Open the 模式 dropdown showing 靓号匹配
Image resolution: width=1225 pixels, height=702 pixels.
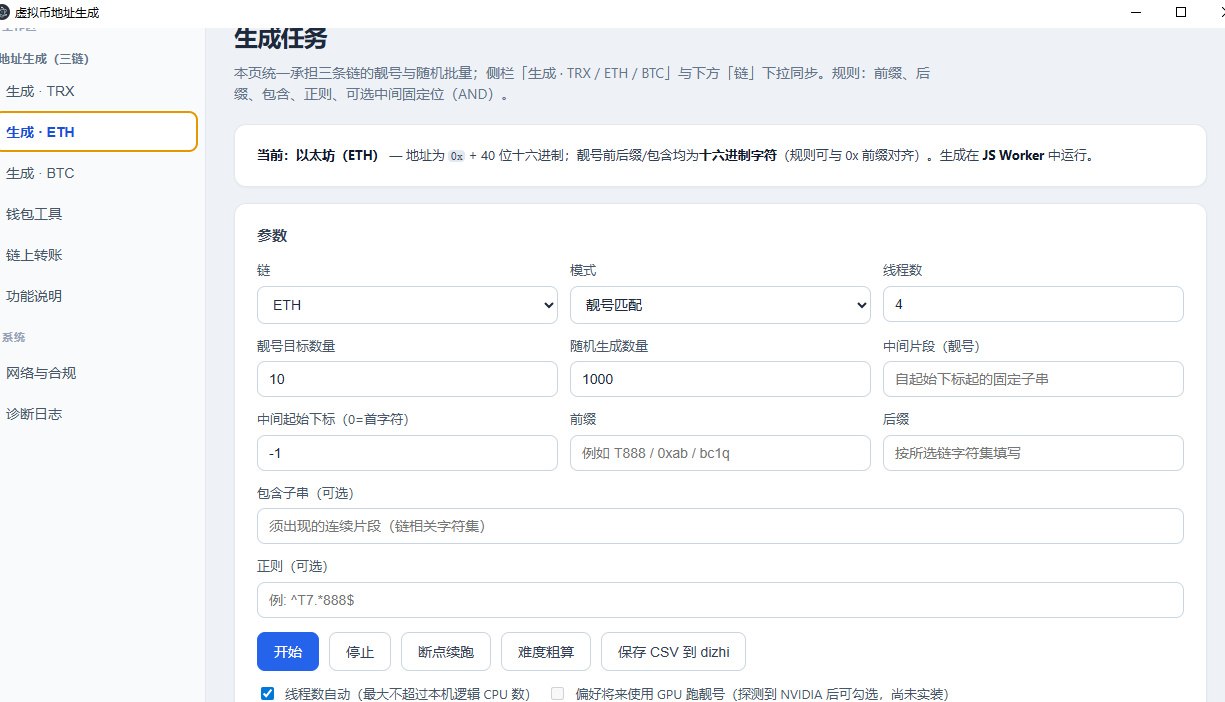[x=720, y=305]
